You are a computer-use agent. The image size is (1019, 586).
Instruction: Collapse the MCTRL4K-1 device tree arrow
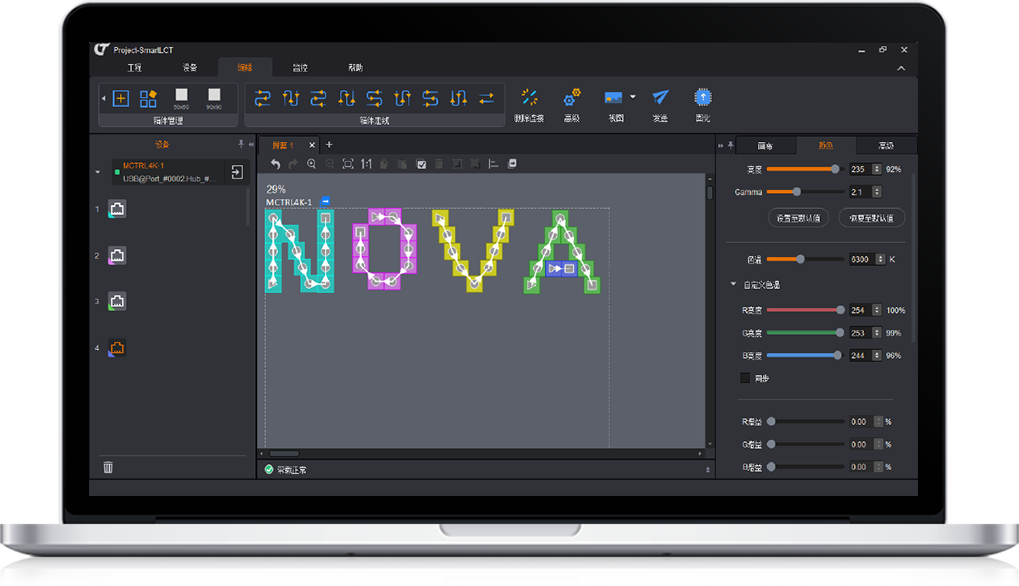98,172
